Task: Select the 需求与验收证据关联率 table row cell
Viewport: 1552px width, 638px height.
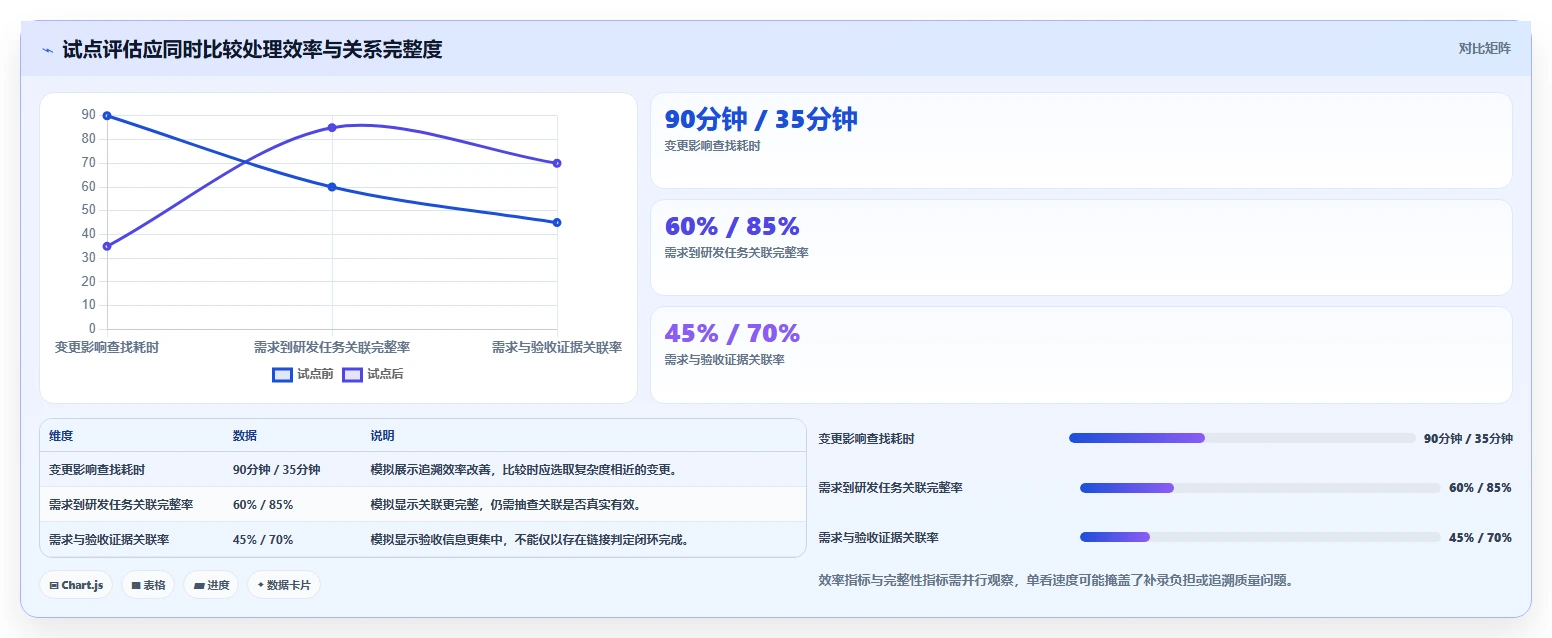Action: 109,540
